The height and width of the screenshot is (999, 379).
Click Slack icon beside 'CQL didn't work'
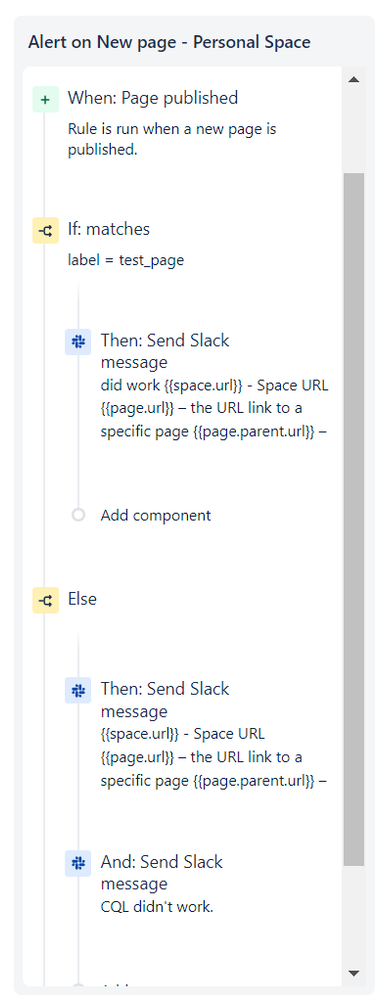[x=78, y=863]
